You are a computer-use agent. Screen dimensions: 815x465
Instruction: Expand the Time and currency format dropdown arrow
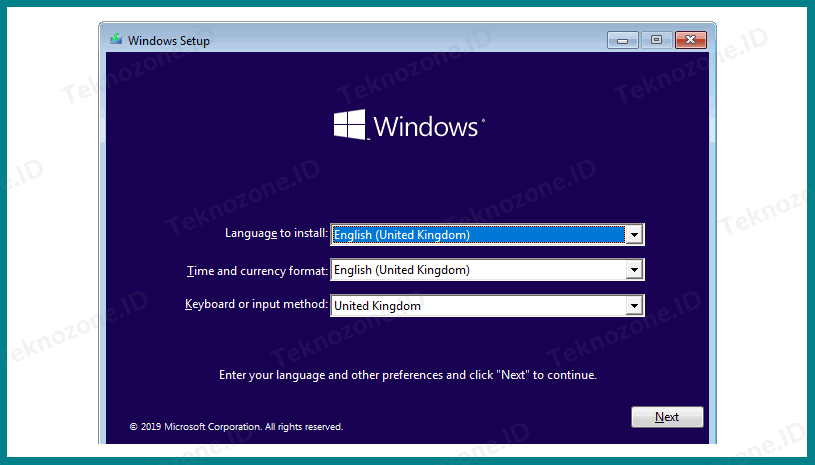pos(634,270)
